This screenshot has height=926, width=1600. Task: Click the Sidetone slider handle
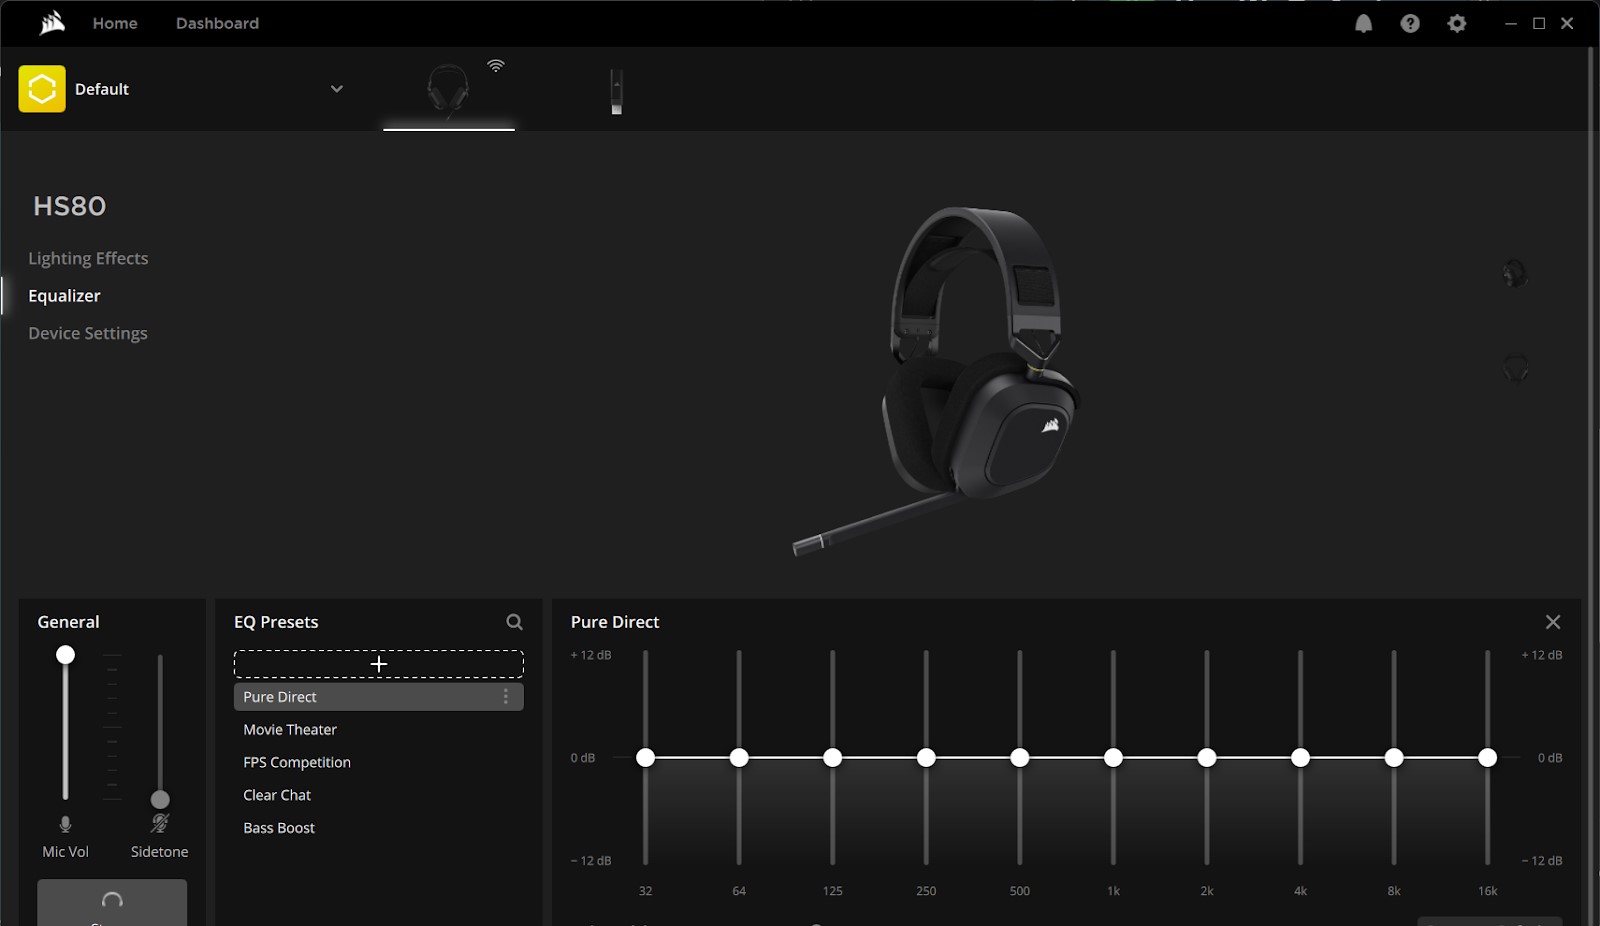pos(160,800)
